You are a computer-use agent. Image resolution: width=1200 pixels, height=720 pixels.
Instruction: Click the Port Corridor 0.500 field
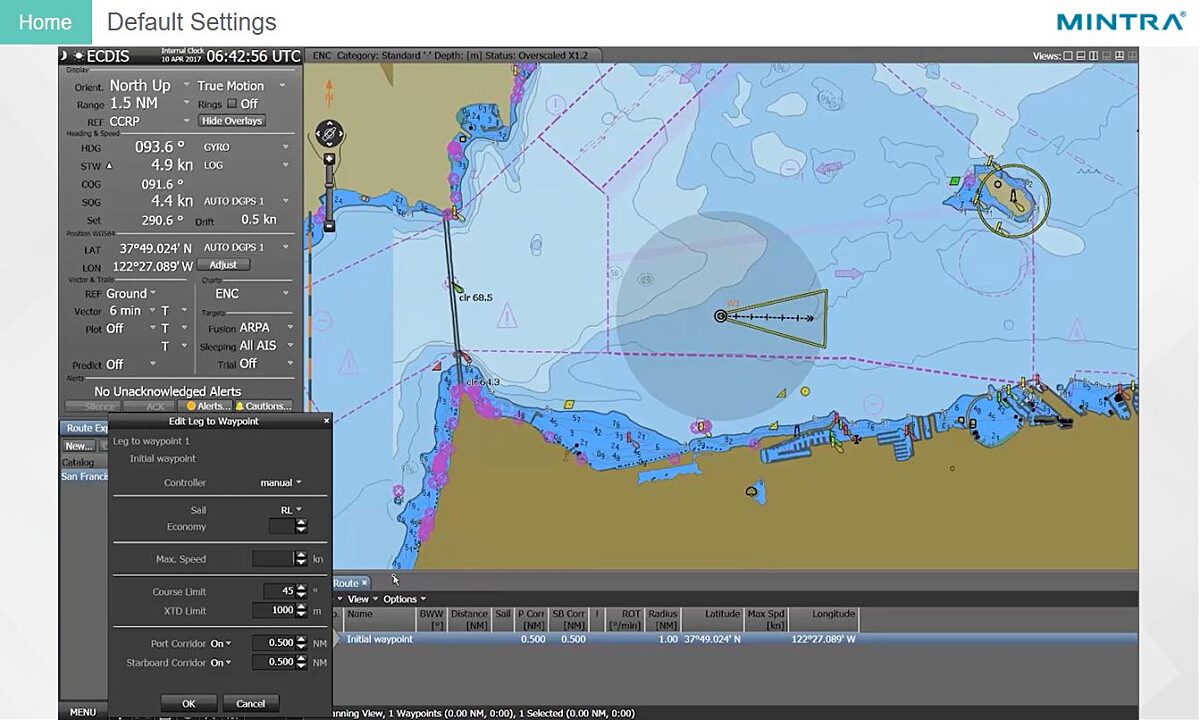coord(274,643)
